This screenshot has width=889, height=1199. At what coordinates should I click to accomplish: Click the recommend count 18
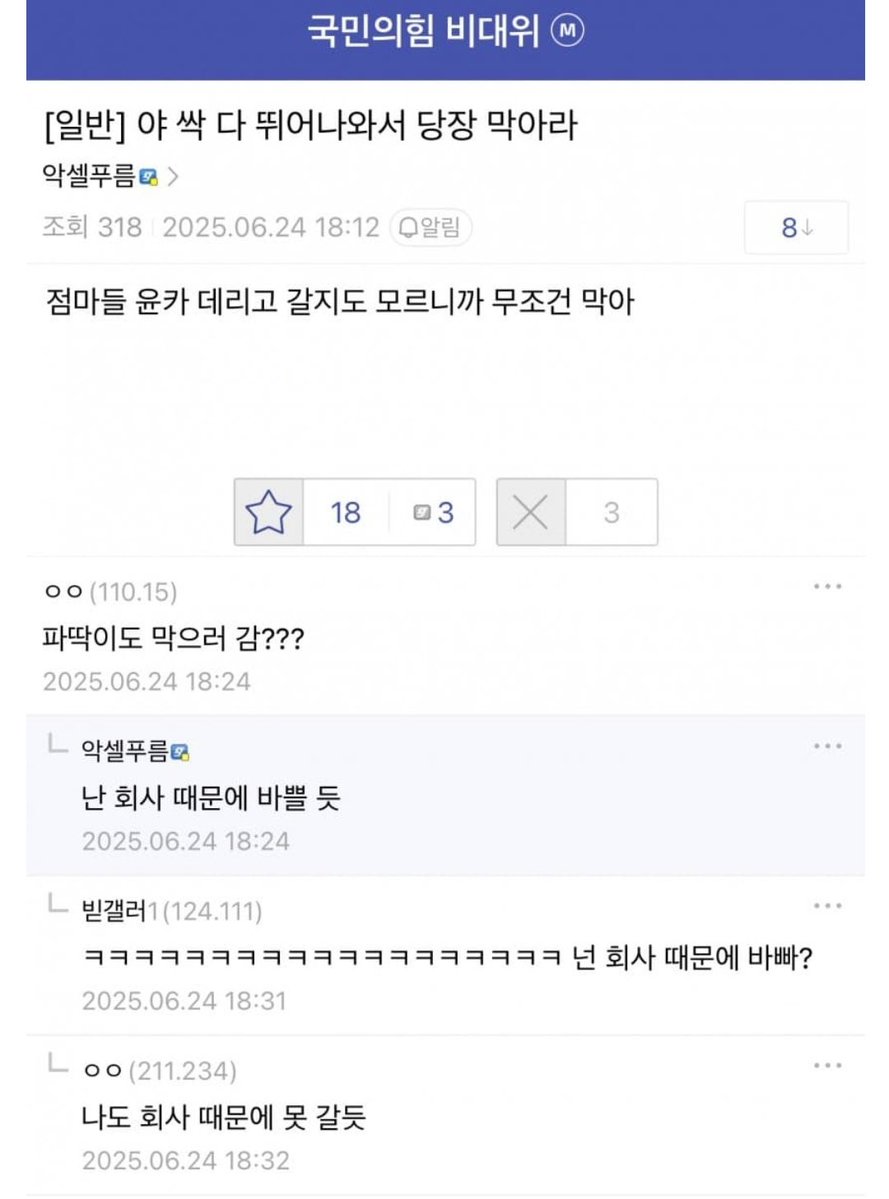[346, 512]
